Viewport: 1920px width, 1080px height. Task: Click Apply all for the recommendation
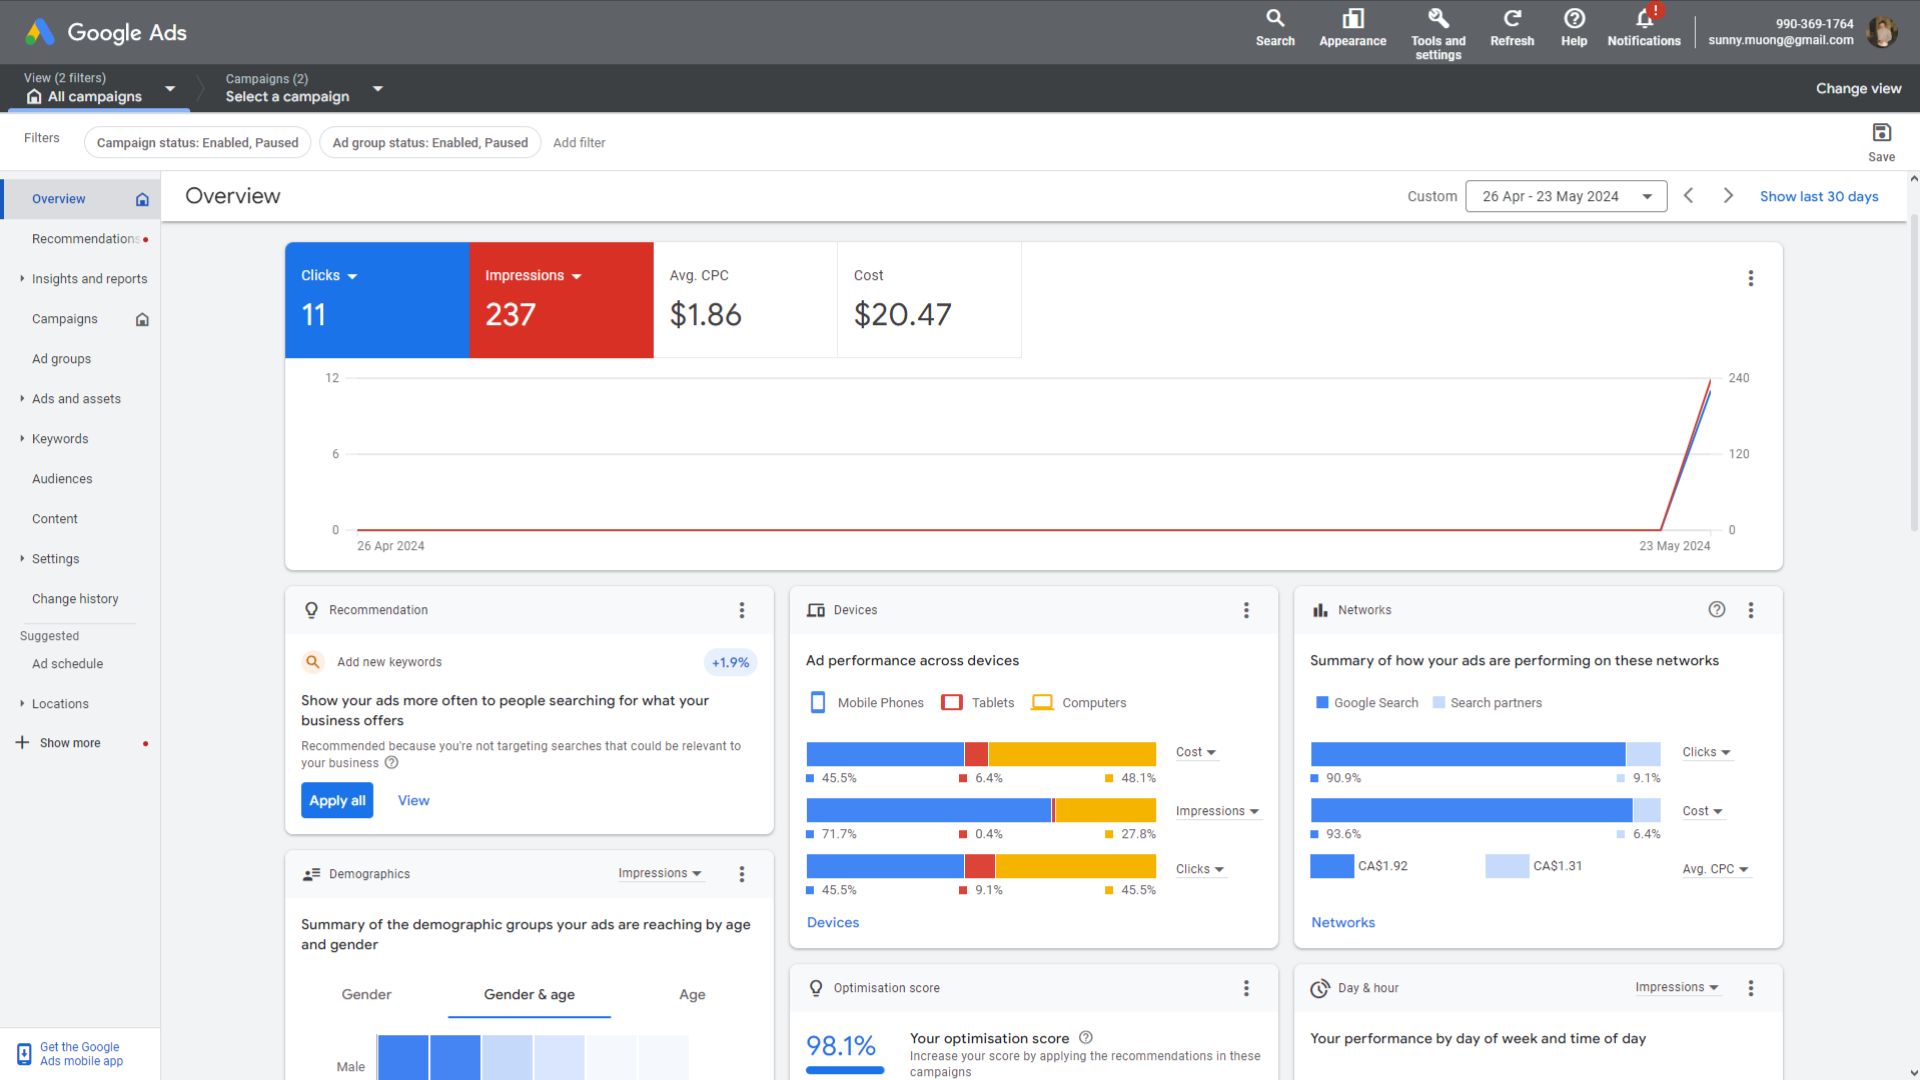point(337,800)
